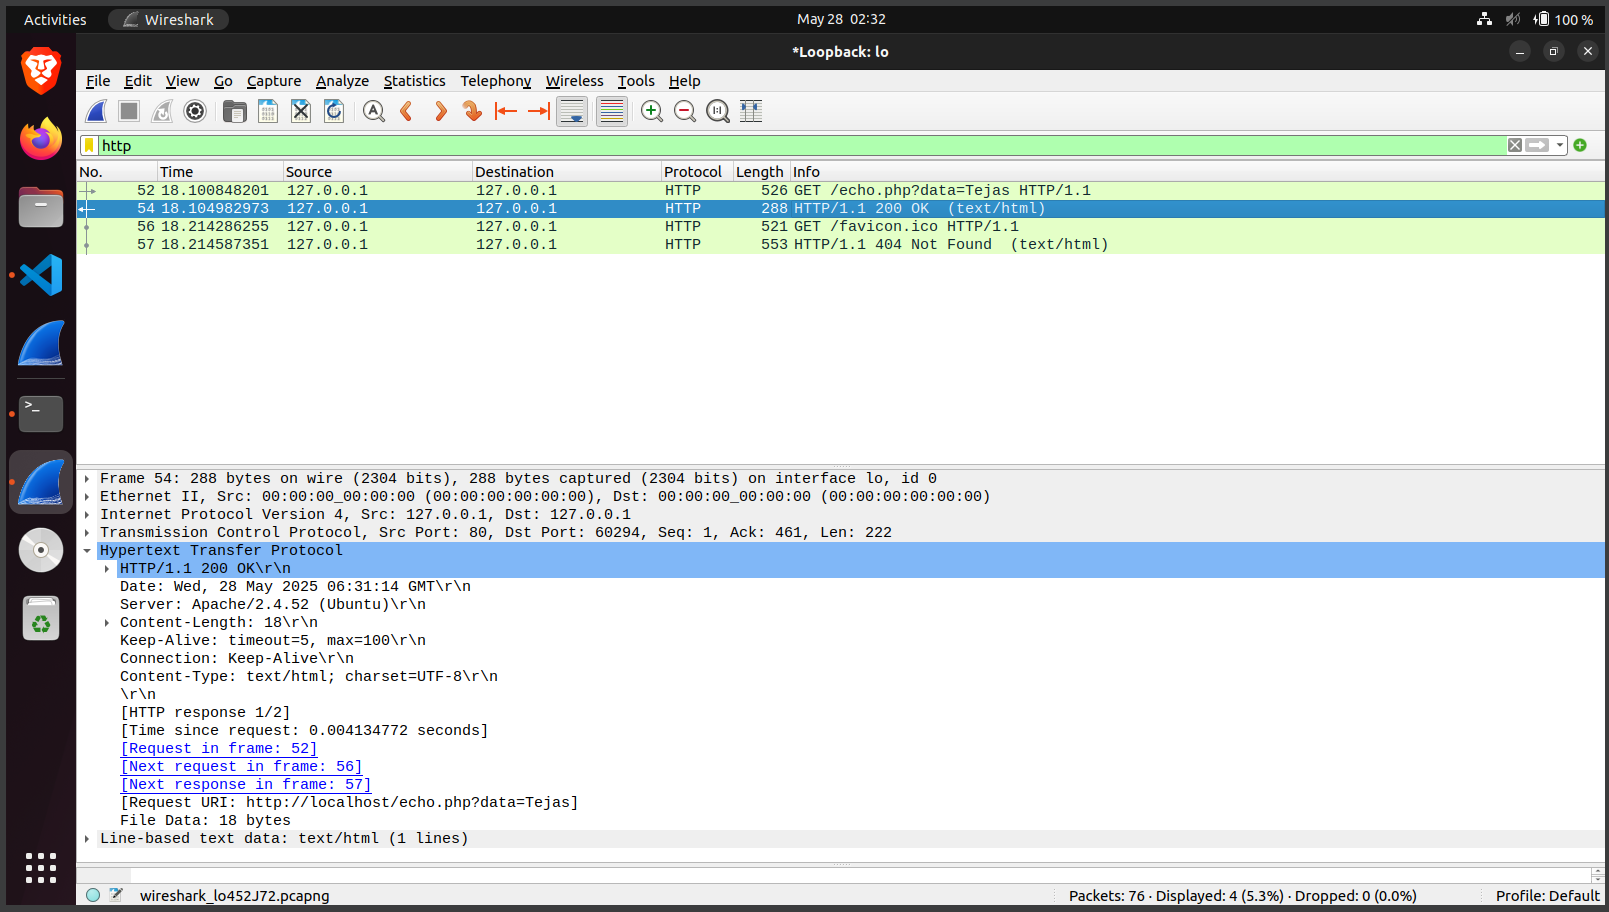Open the Find a packet tool
Viewport: 1609px width, 912px height.
(x=374, y=111)
